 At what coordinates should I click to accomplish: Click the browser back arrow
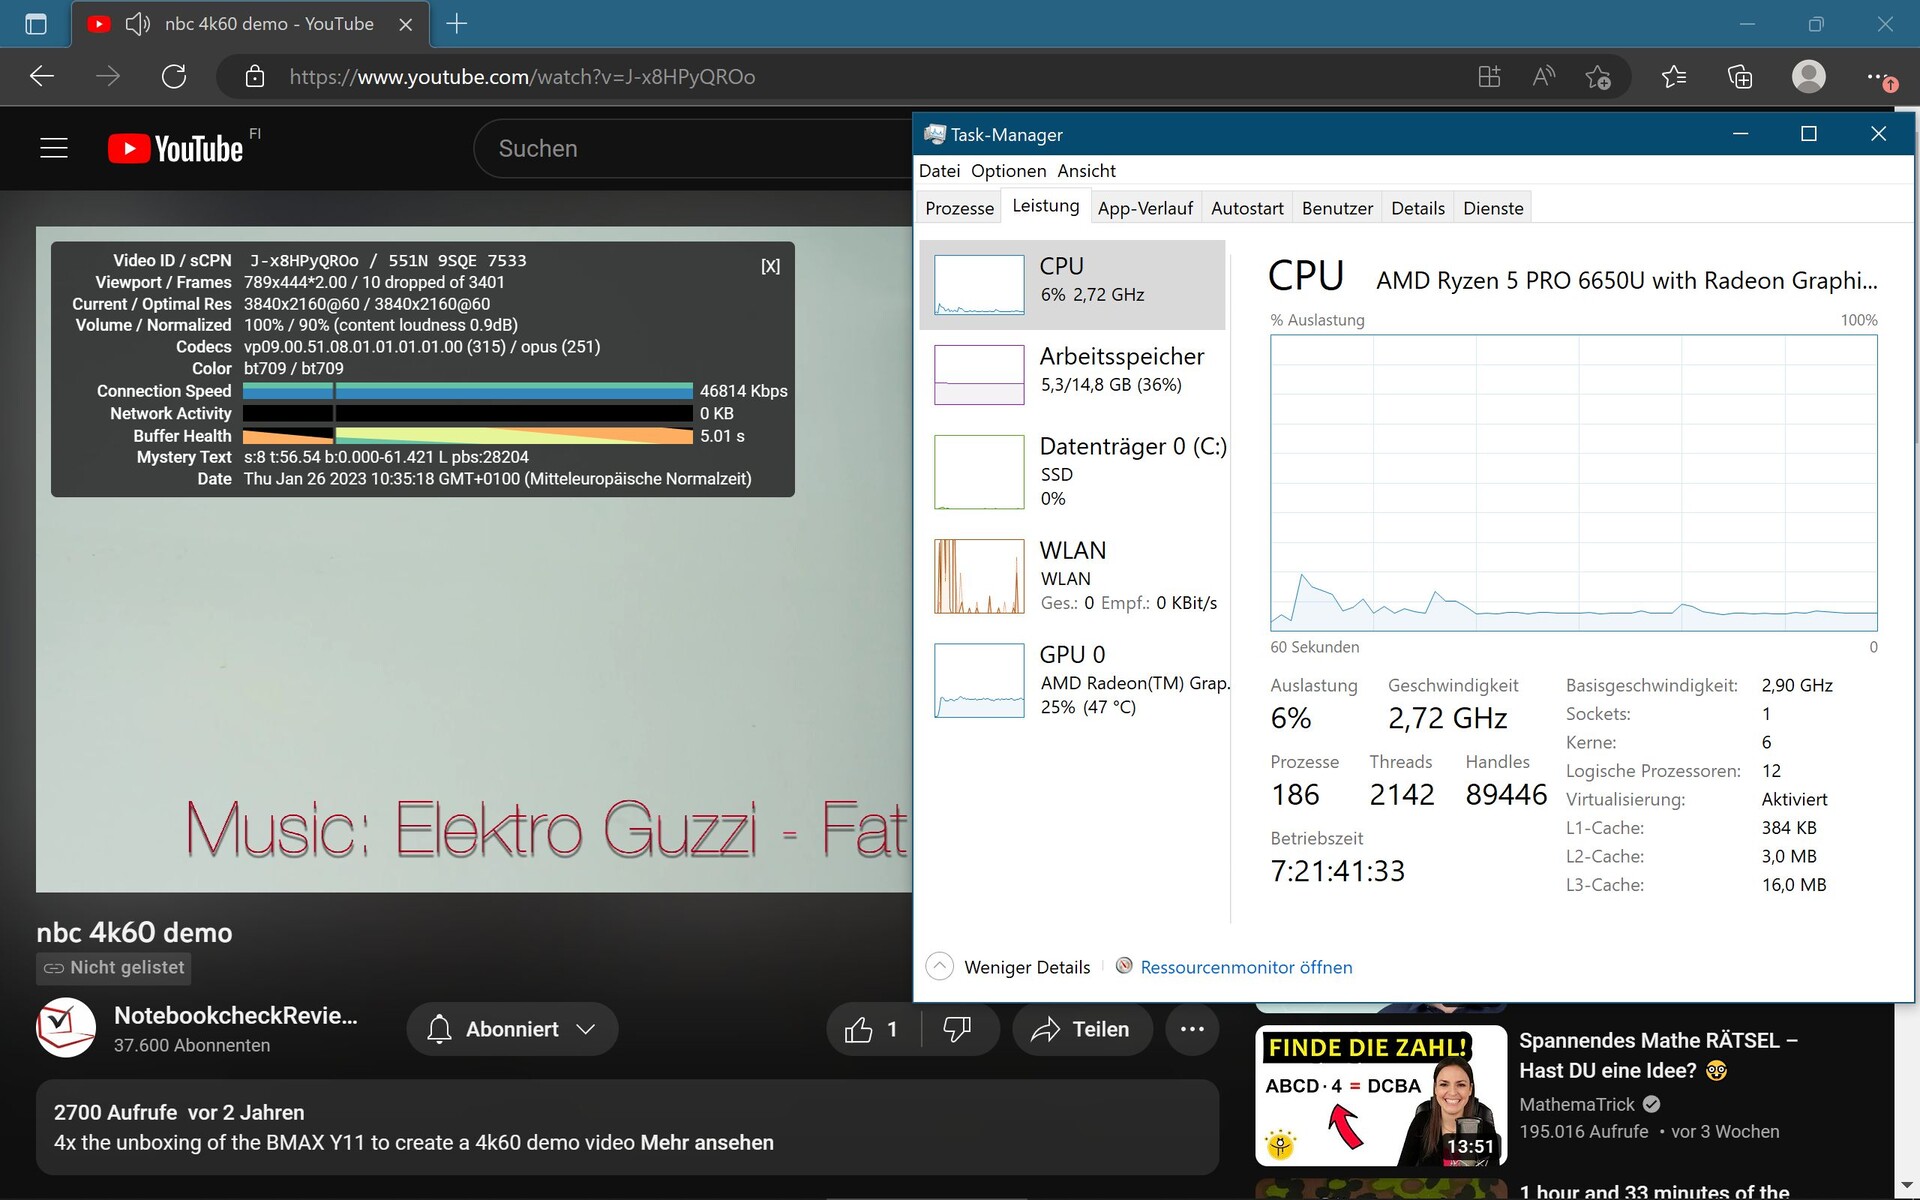(42, 77)
